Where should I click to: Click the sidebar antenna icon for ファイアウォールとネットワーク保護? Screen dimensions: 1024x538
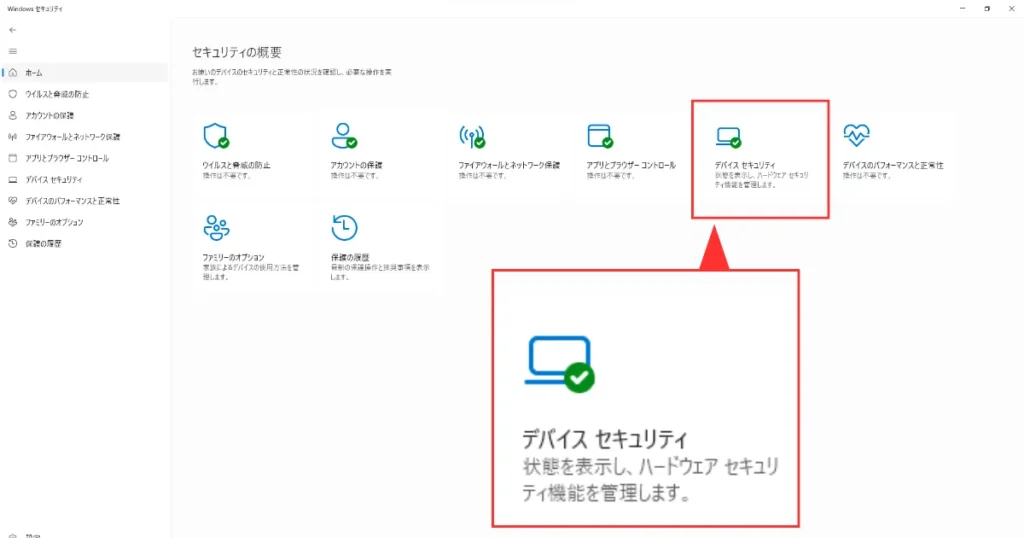tap(12, 137)
